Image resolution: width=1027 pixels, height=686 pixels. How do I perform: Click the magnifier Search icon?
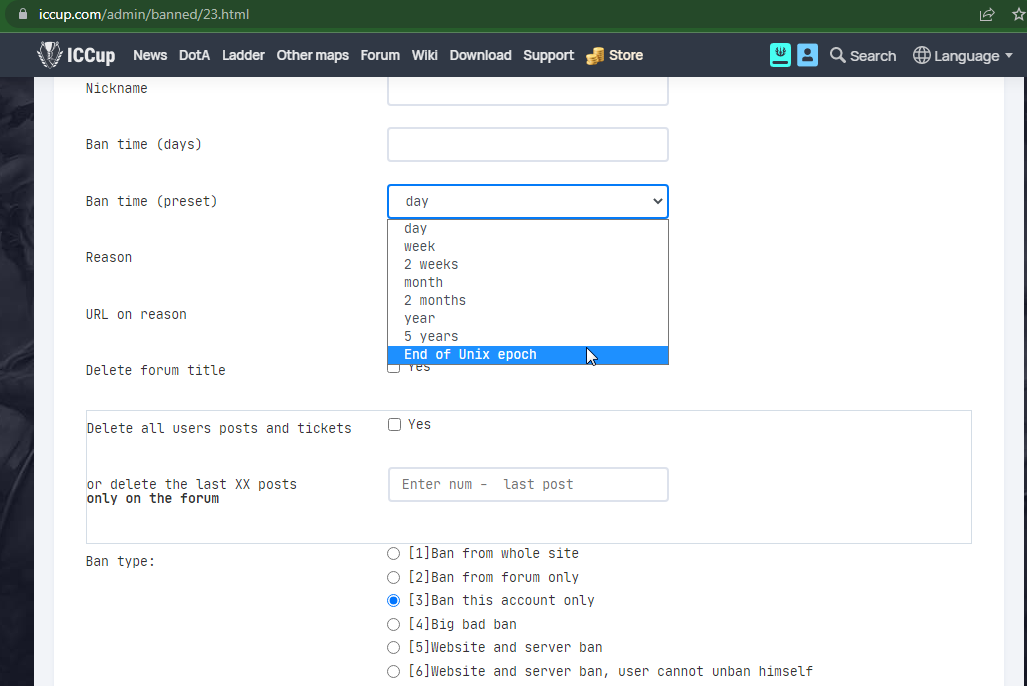point(837,55)
